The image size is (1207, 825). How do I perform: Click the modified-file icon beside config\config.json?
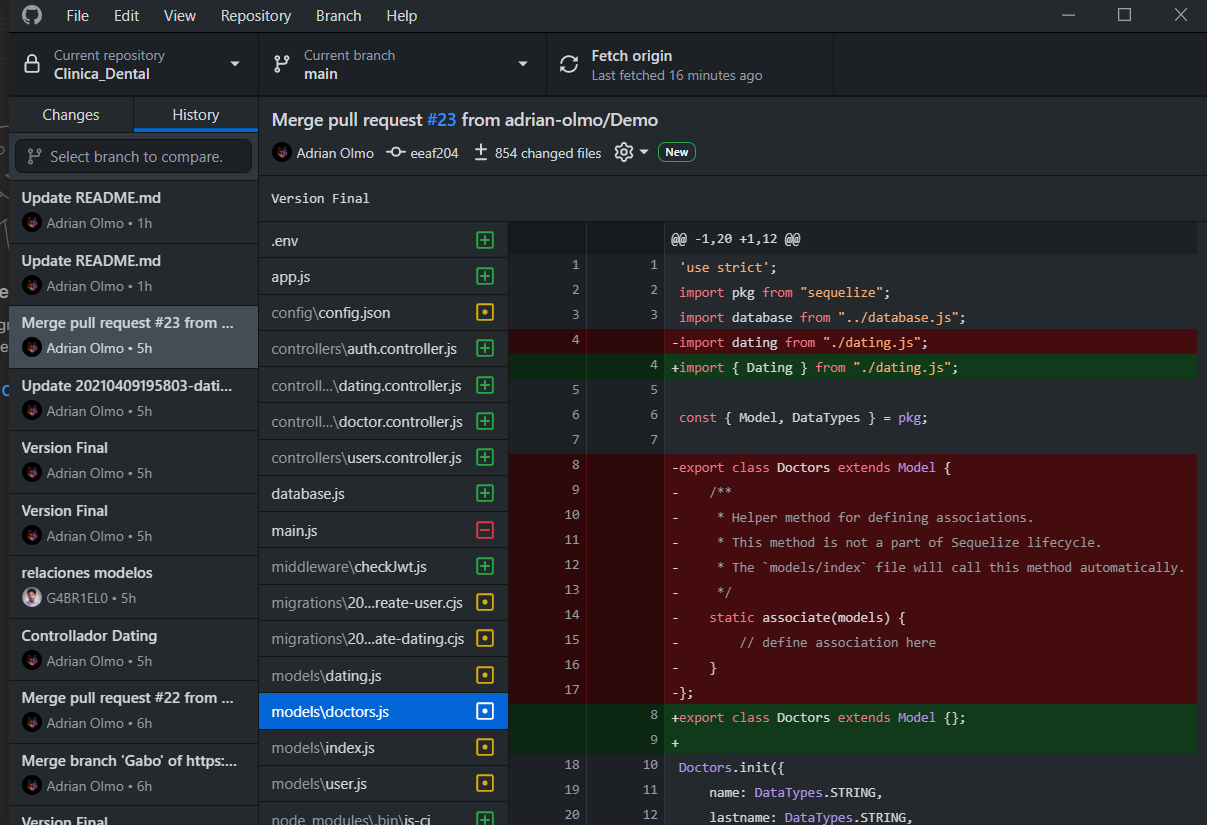tap(485, 312)
